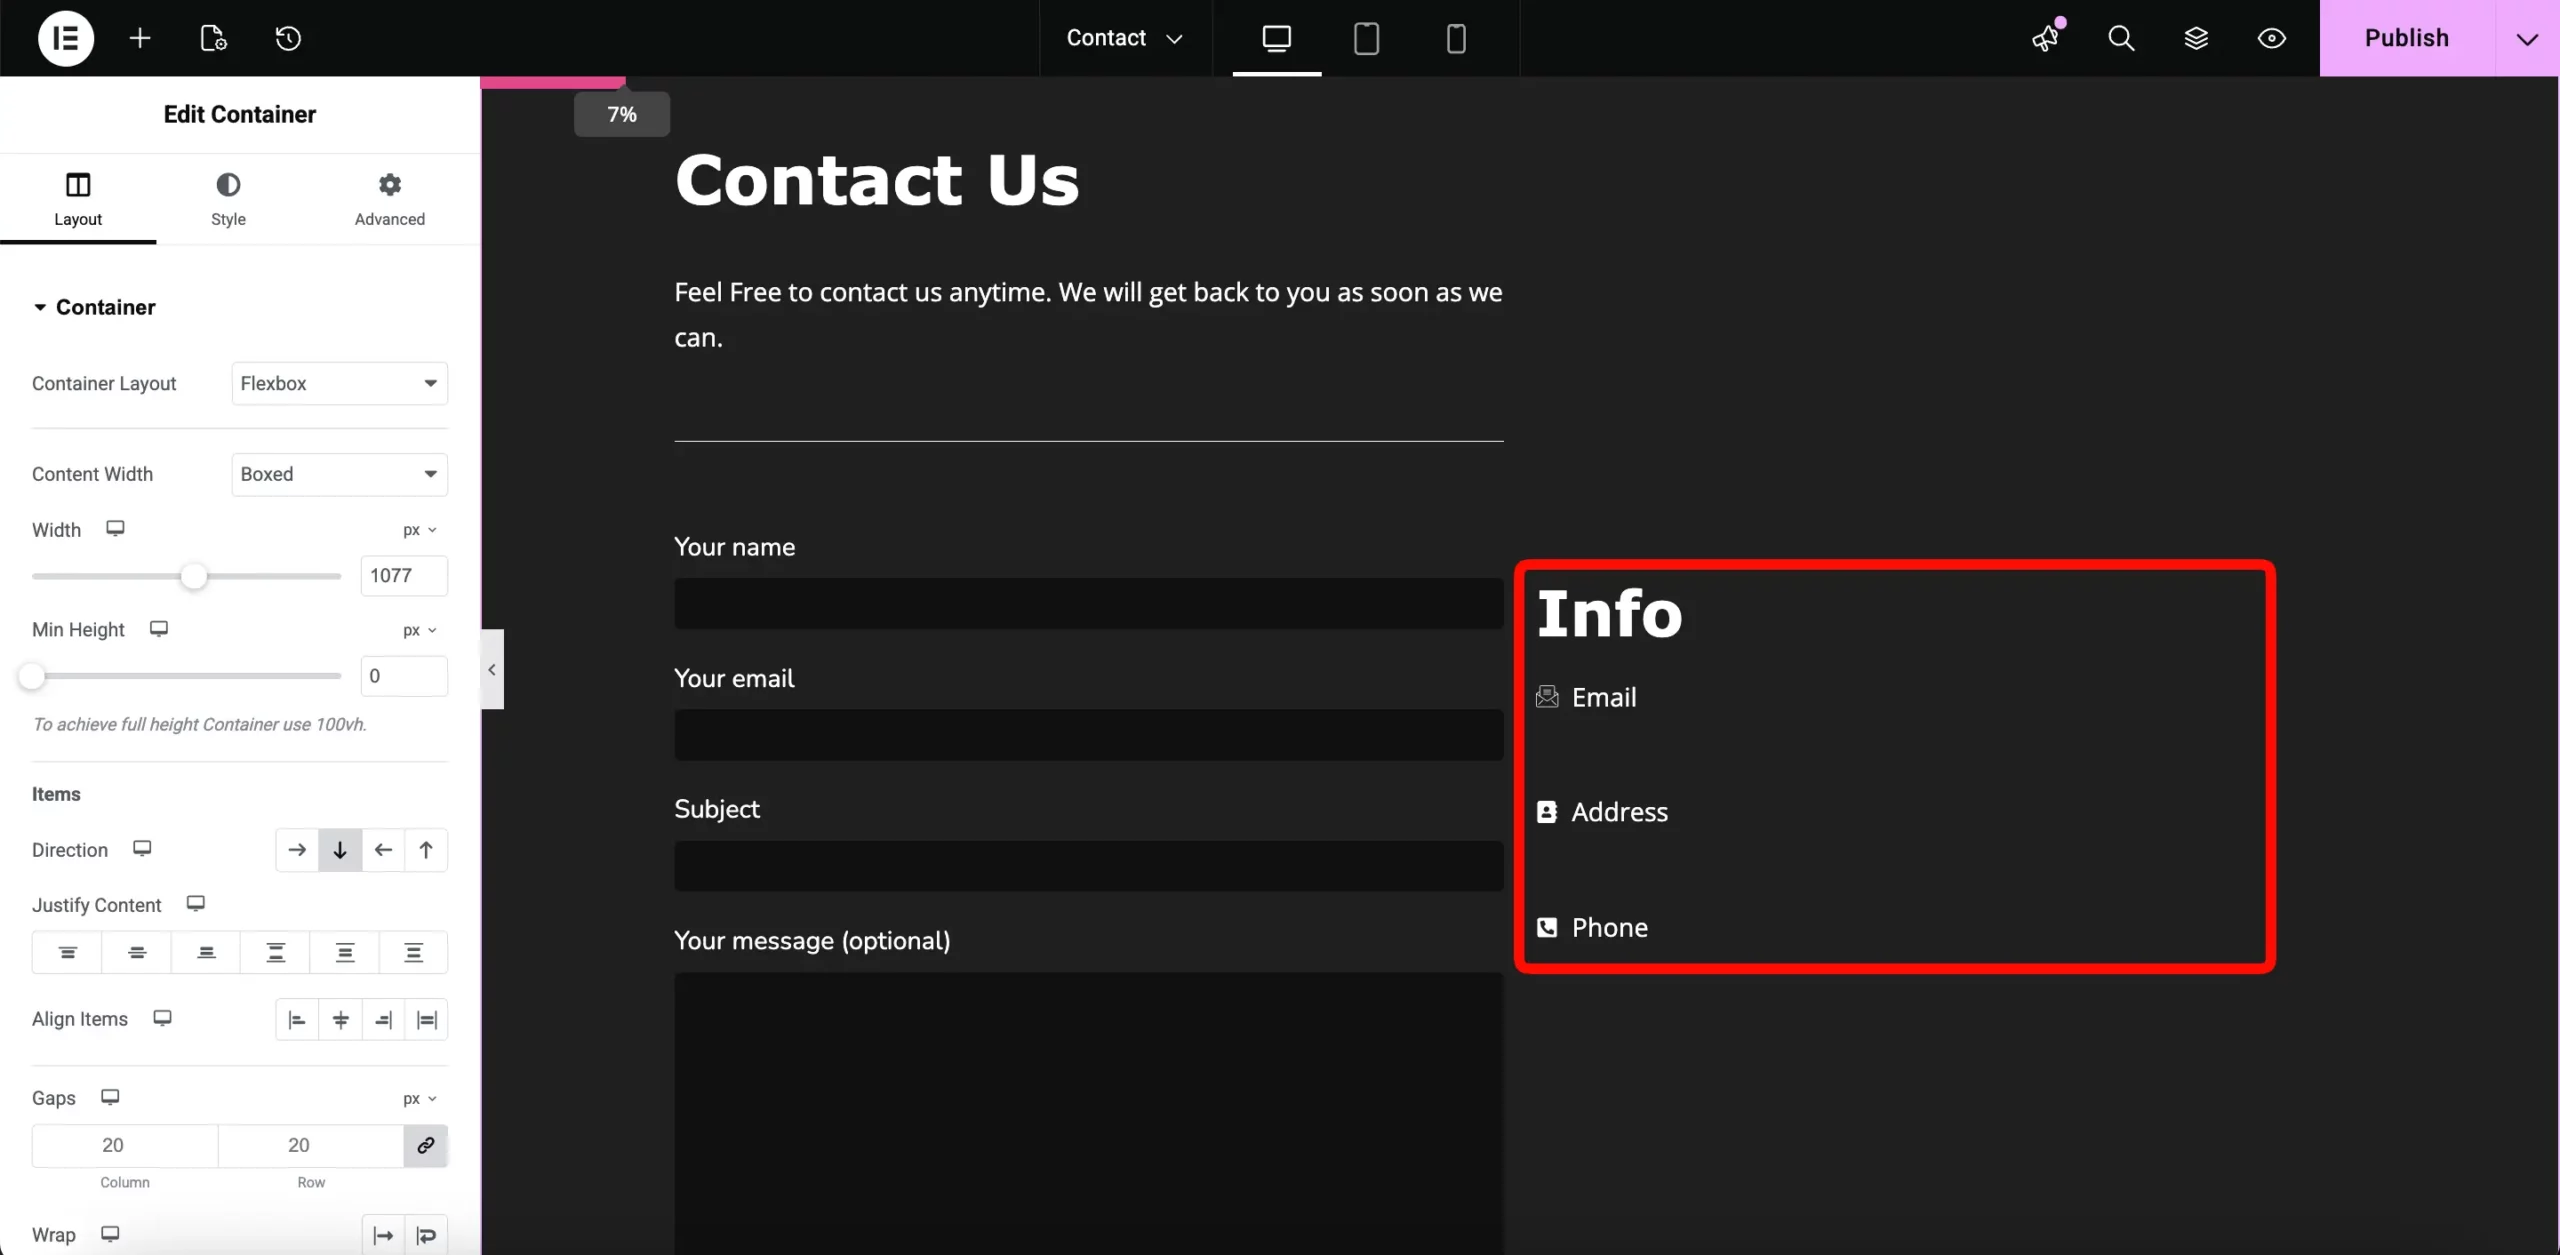The height and width of the screenshot is (1255, 2560).
Task: Add a new element with the plus icon
Action: tap(139, 38)
